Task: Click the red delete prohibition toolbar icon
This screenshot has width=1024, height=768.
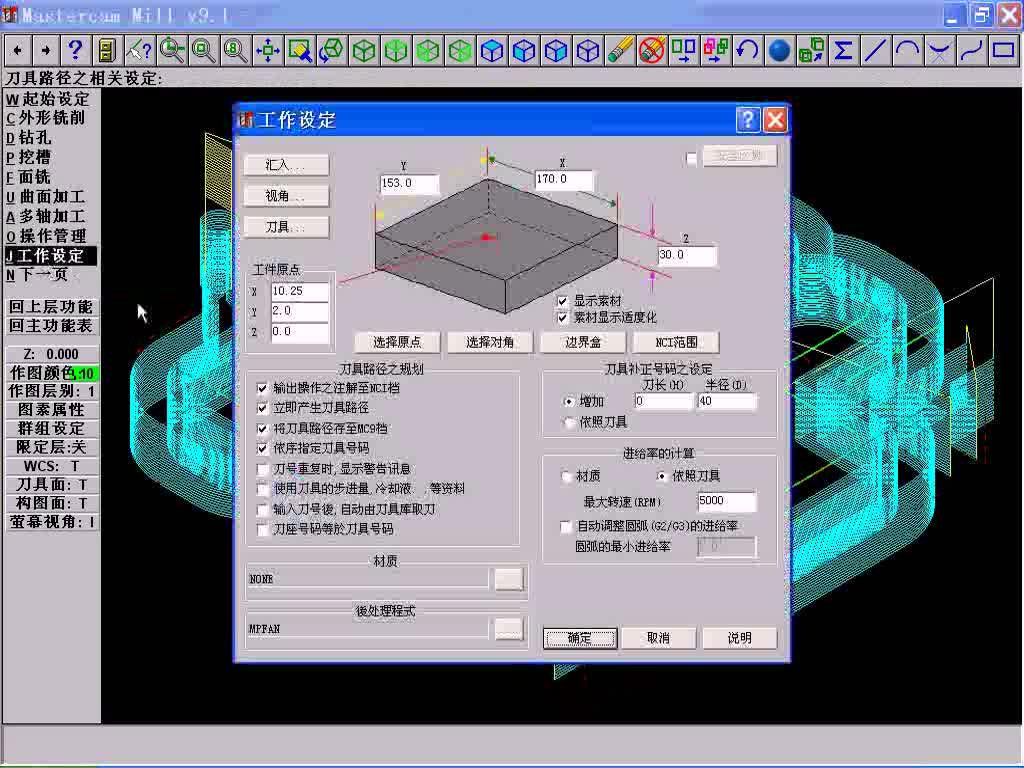Action: pyautogui.click(x=651, y=50)
